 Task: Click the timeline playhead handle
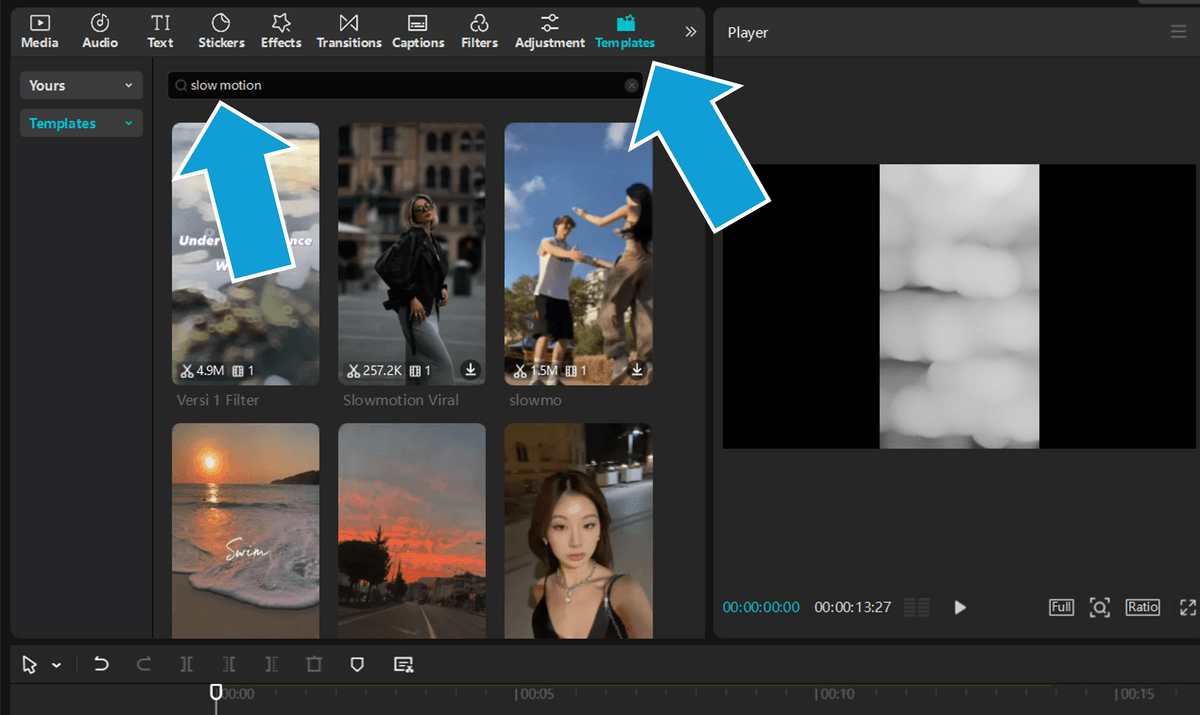point(215,692)
